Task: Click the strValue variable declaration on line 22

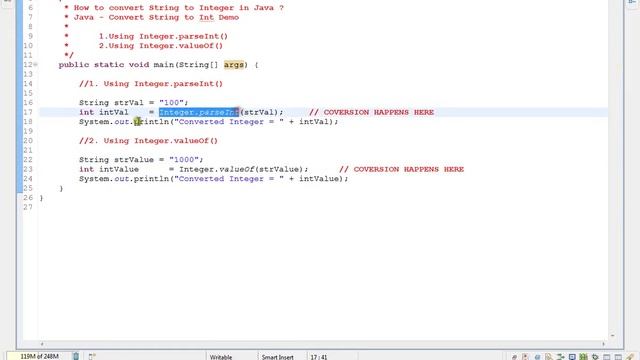Action: pos(141,160)
